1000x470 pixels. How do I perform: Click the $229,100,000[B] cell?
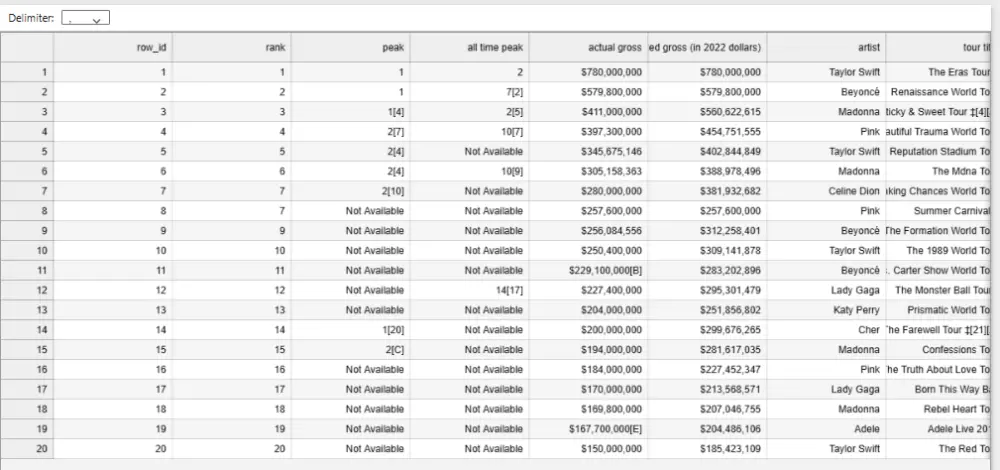click(x=588, y=270)
